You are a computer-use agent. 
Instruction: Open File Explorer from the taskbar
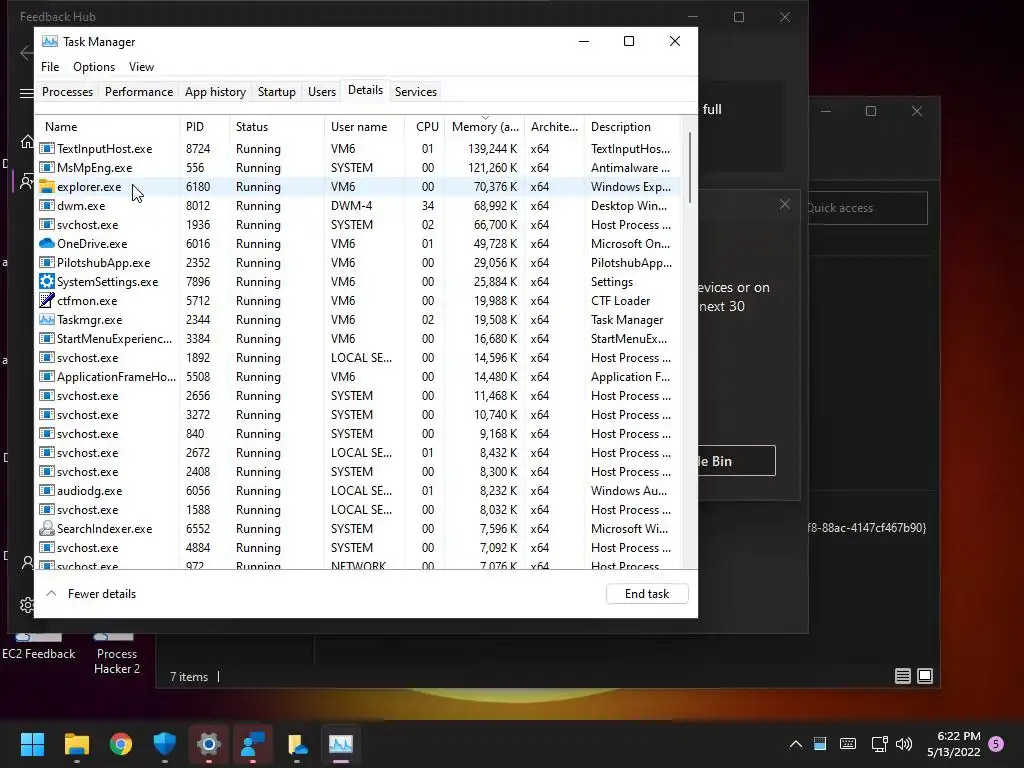click(76, 744)
